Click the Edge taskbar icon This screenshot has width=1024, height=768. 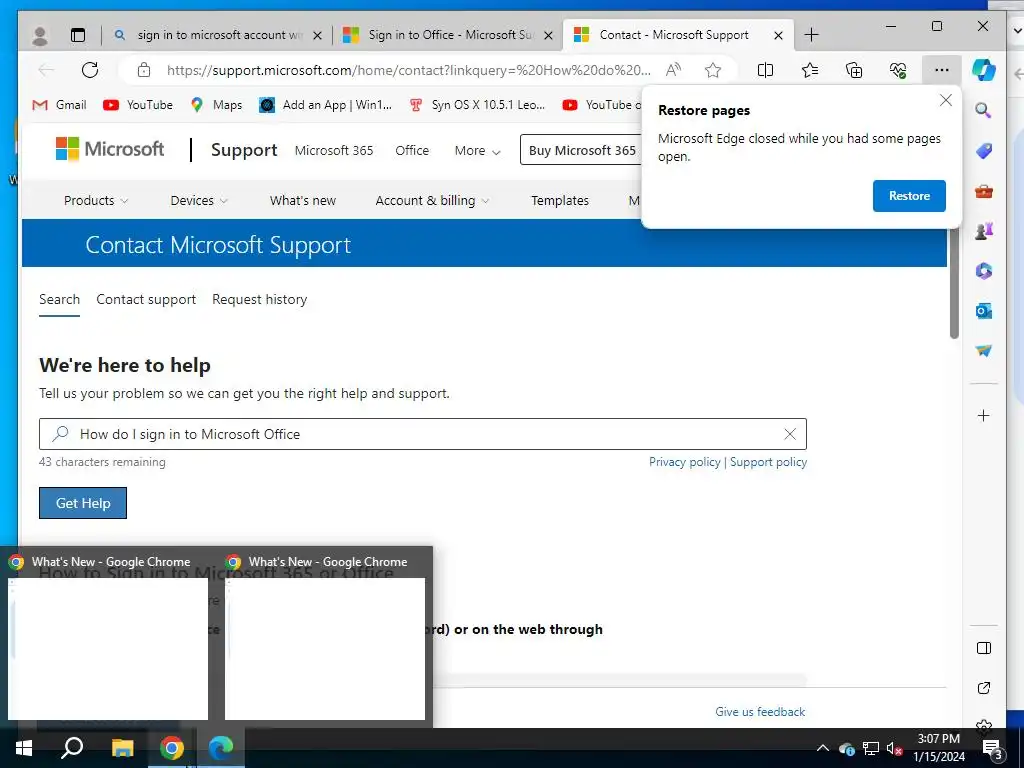pos(221,748)
